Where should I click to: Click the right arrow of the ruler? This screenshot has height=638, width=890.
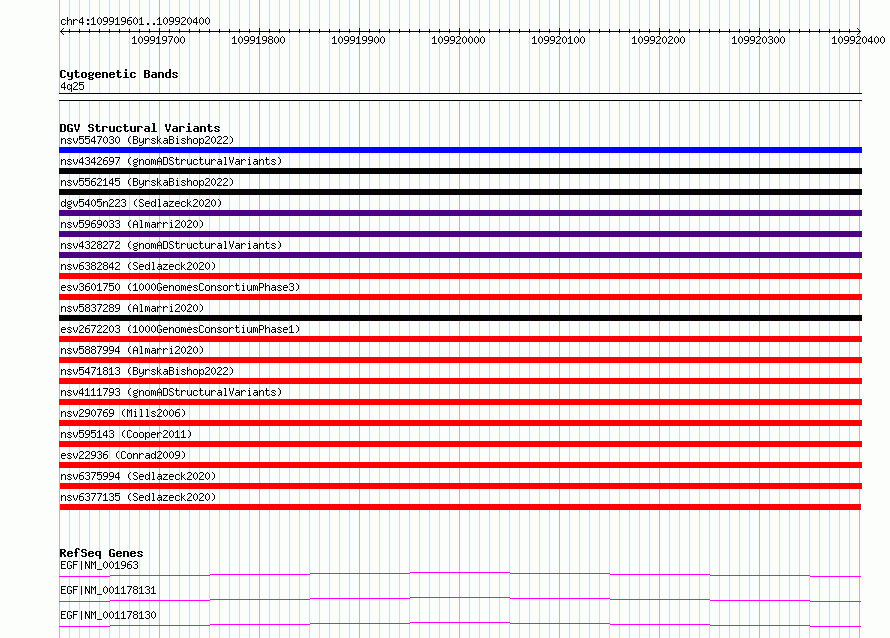coord(859,32)
